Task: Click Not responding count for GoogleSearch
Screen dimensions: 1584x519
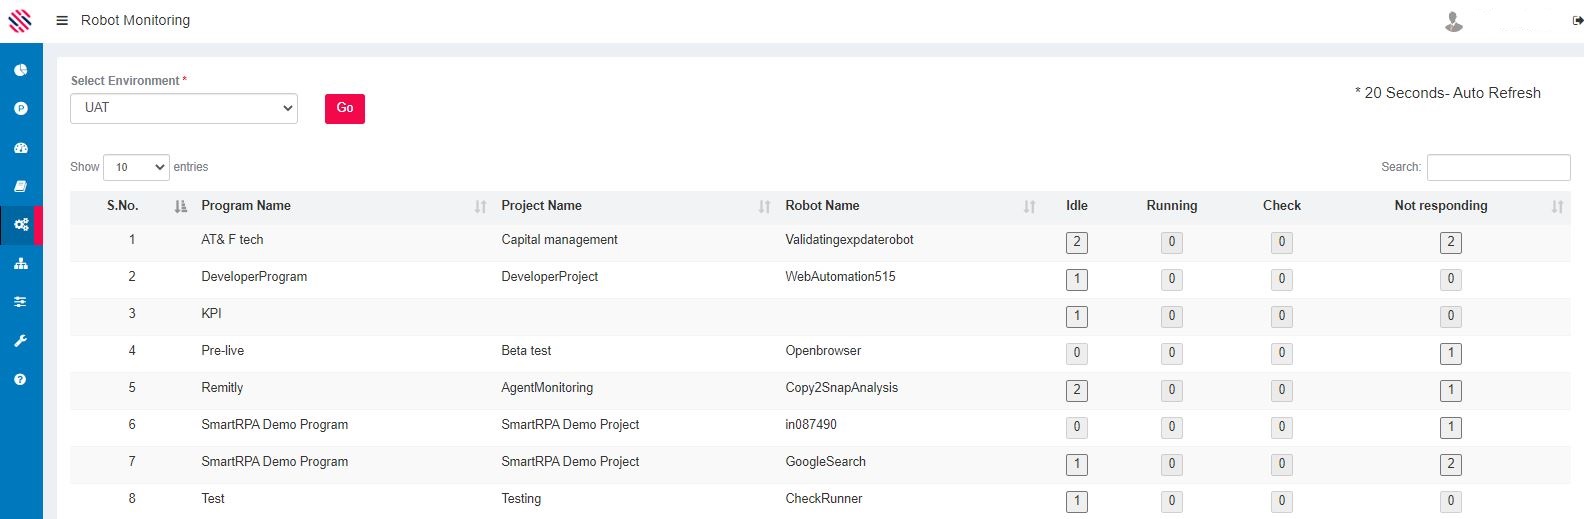Action: (1451, 464)
